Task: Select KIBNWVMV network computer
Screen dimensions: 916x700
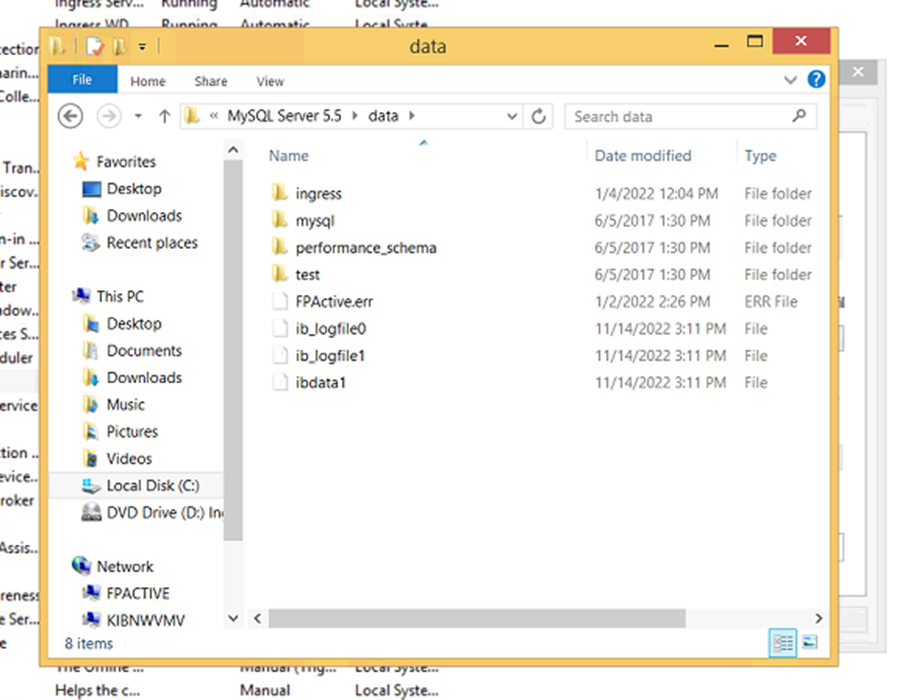Action: point(145,620)
